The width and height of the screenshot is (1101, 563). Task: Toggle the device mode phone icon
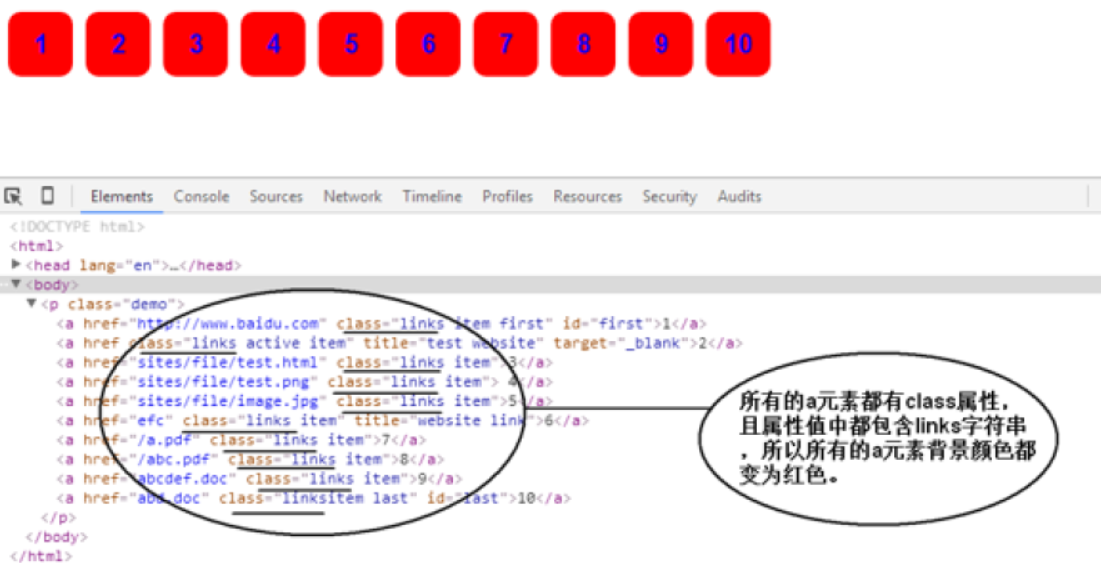pos(47,196)
